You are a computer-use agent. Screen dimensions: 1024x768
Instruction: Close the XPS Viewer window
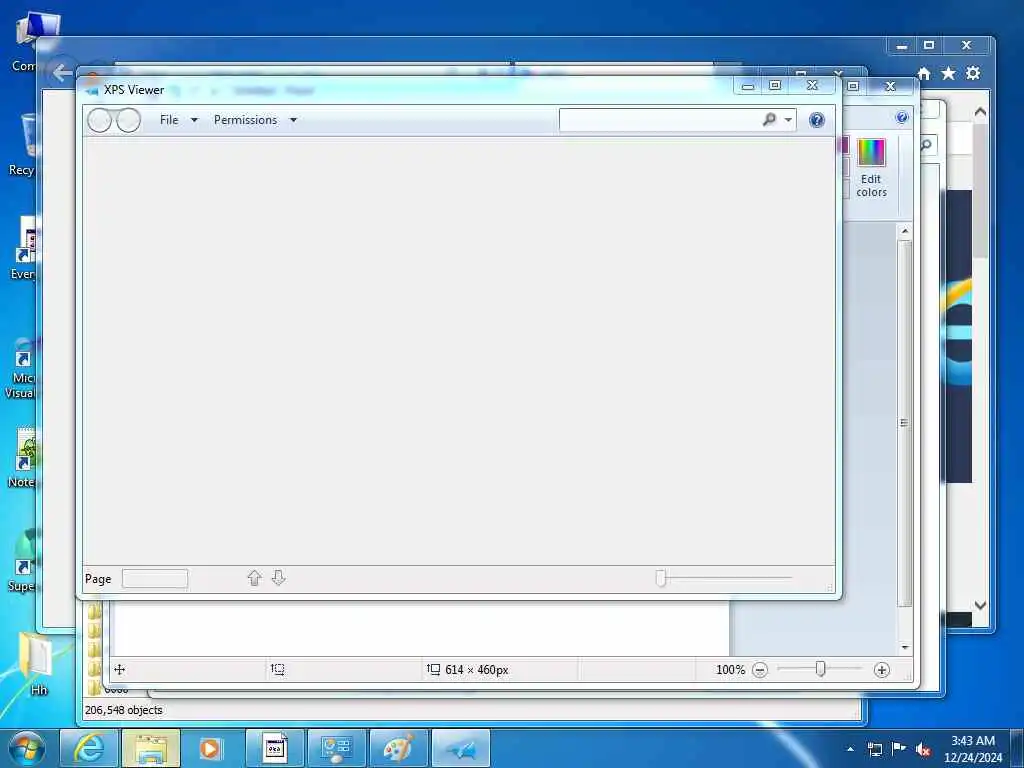(812, 86)
